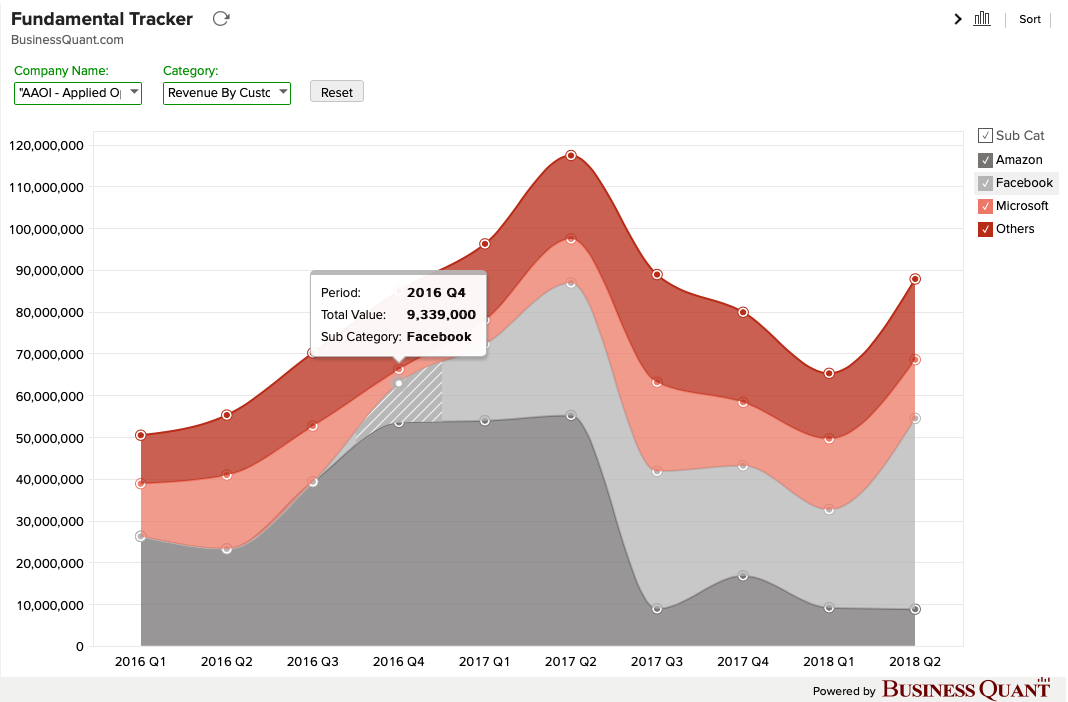
Task: Click the Business Quant logo
Action: pyautogui.click(x=965, y=689)
